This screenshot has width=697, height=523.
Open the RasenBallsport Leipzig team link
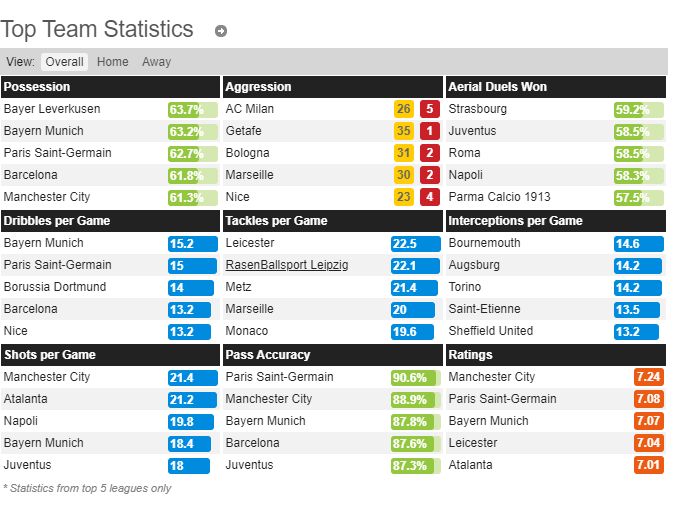[x=286, y=265]
